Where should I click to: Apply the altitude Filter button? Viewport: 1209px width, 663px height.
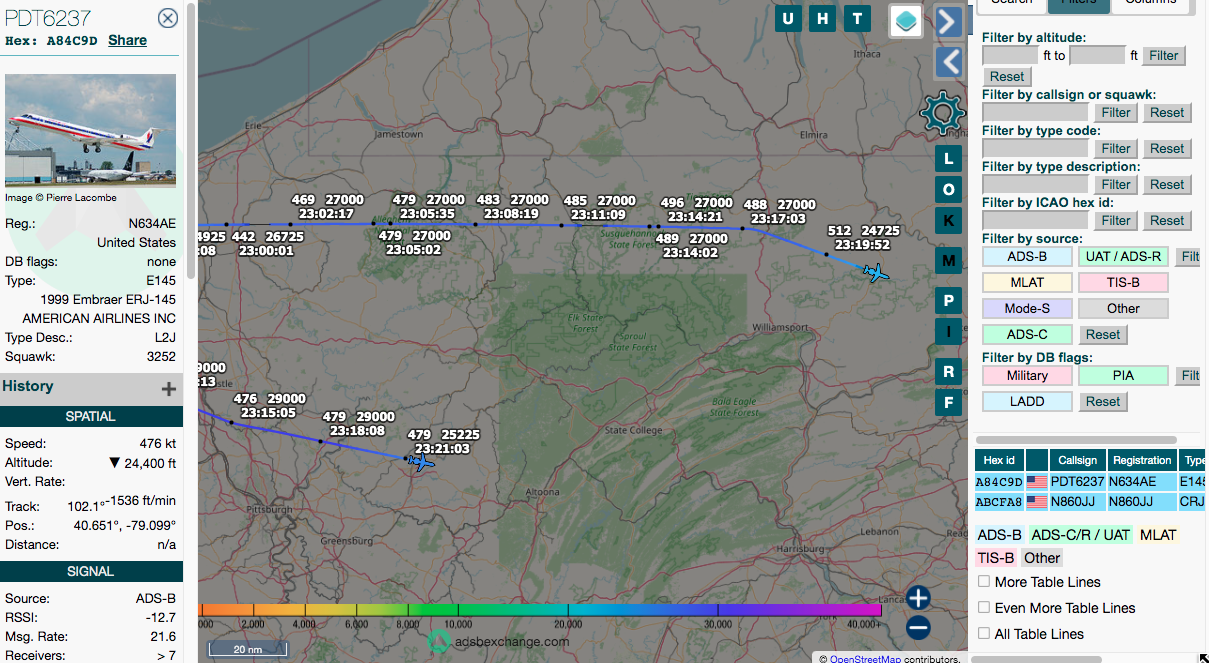1164,56
